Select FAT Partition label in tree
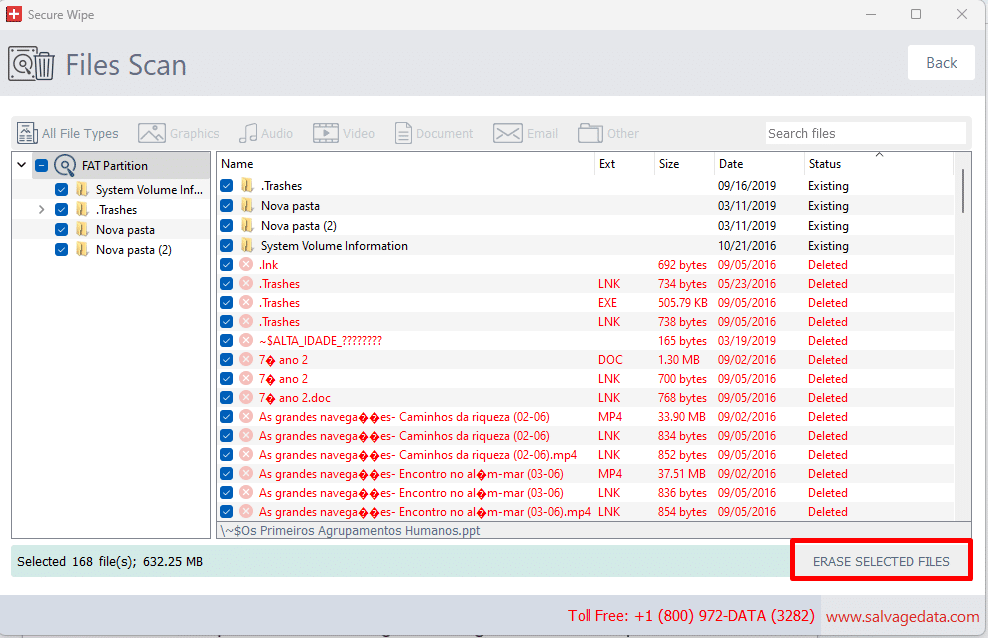988x638 pixels. coord(115,166)
